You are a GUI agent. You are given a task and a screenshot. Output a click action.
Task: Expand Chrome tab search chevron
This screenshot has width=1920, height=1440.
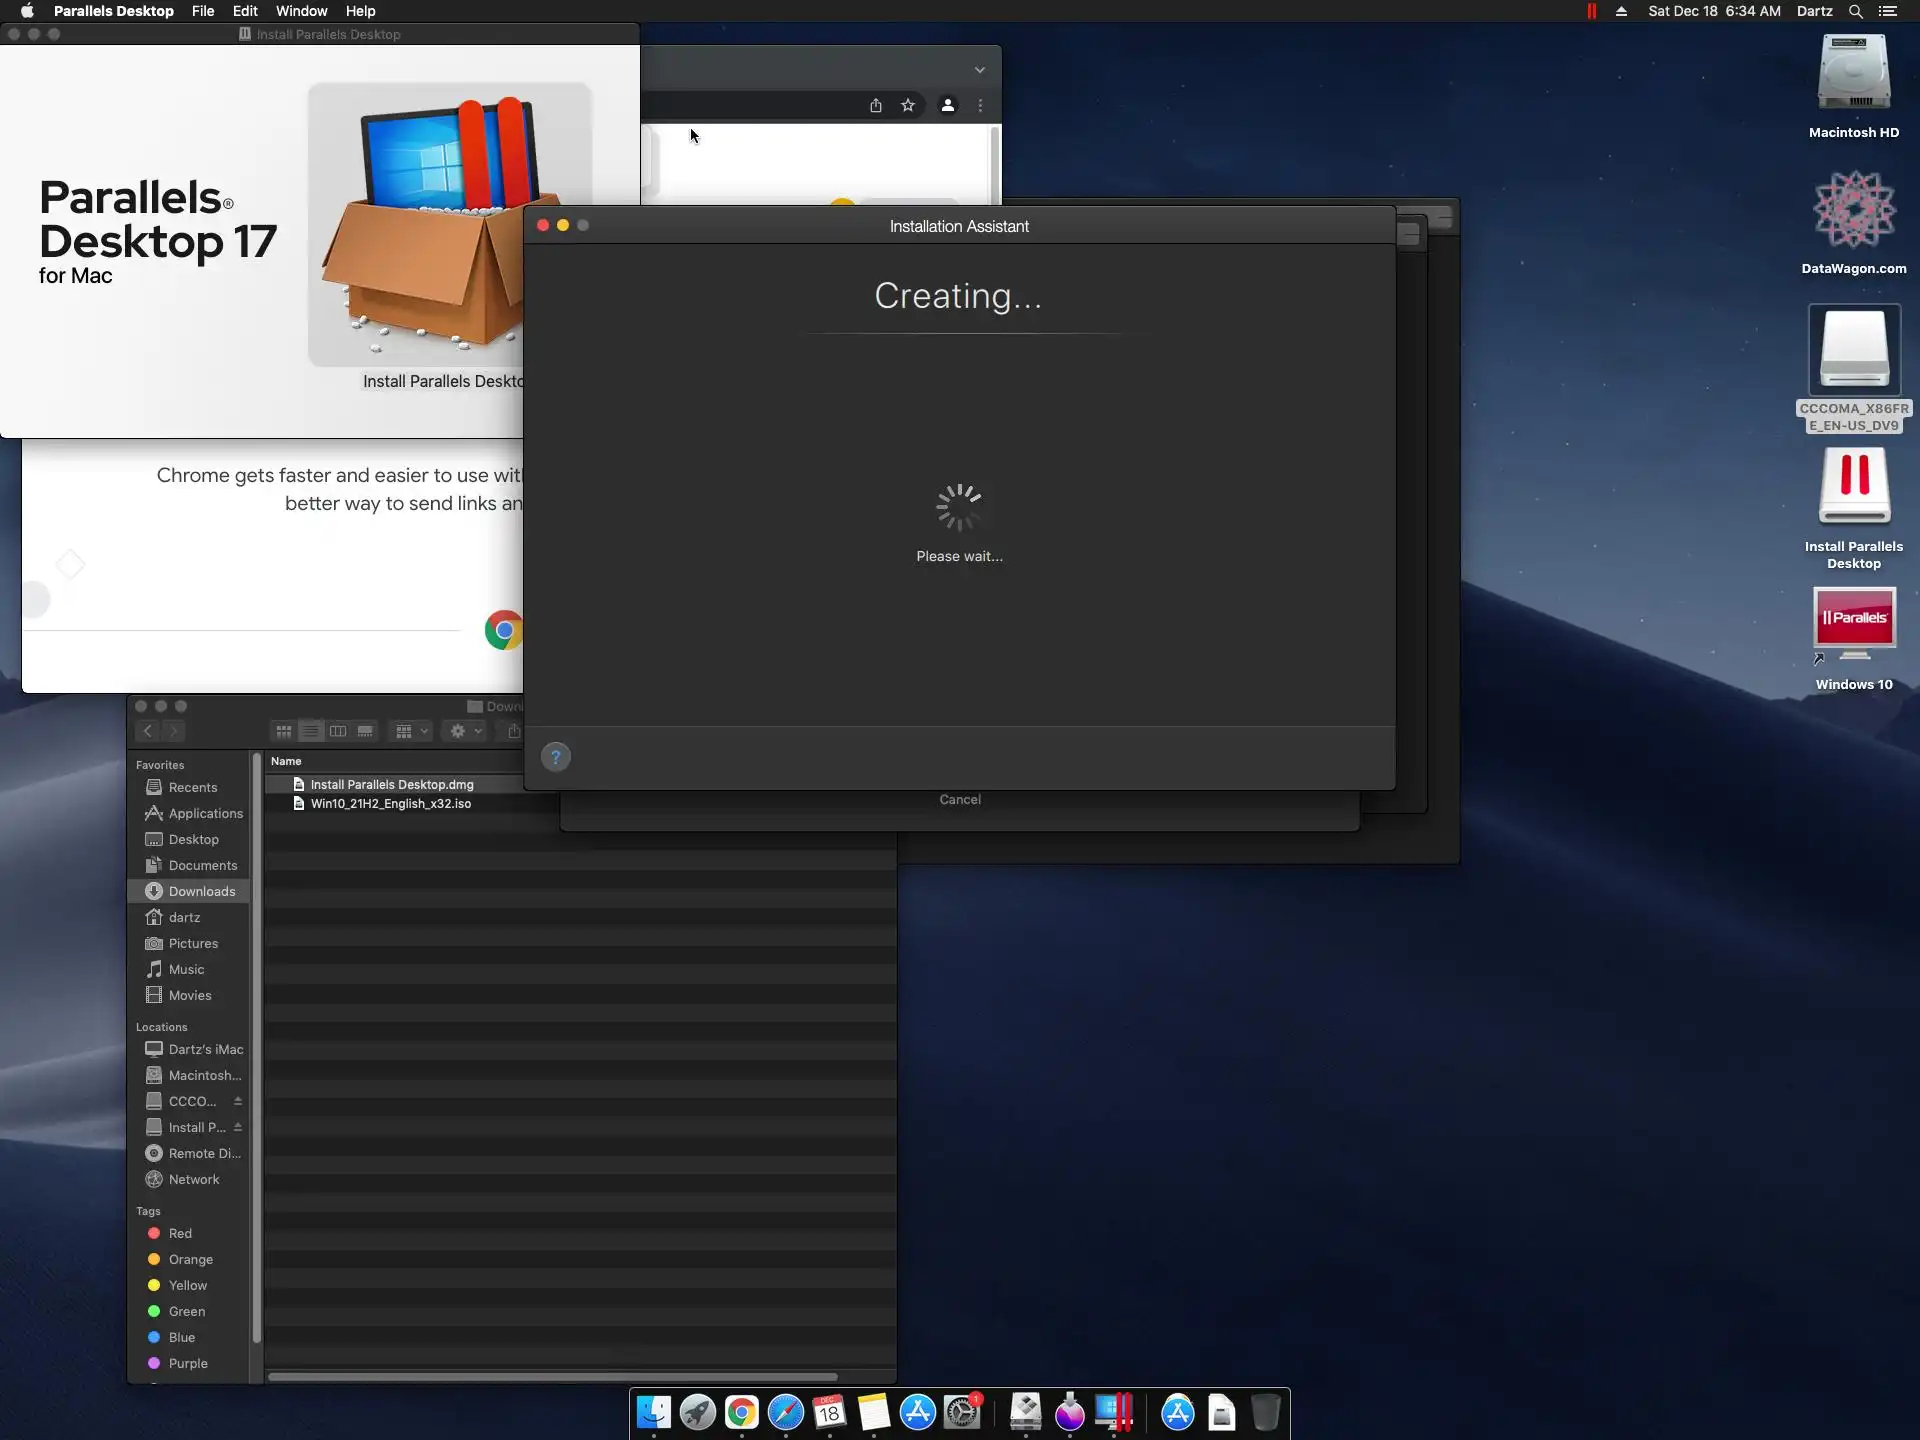click(x=980, y=70)
